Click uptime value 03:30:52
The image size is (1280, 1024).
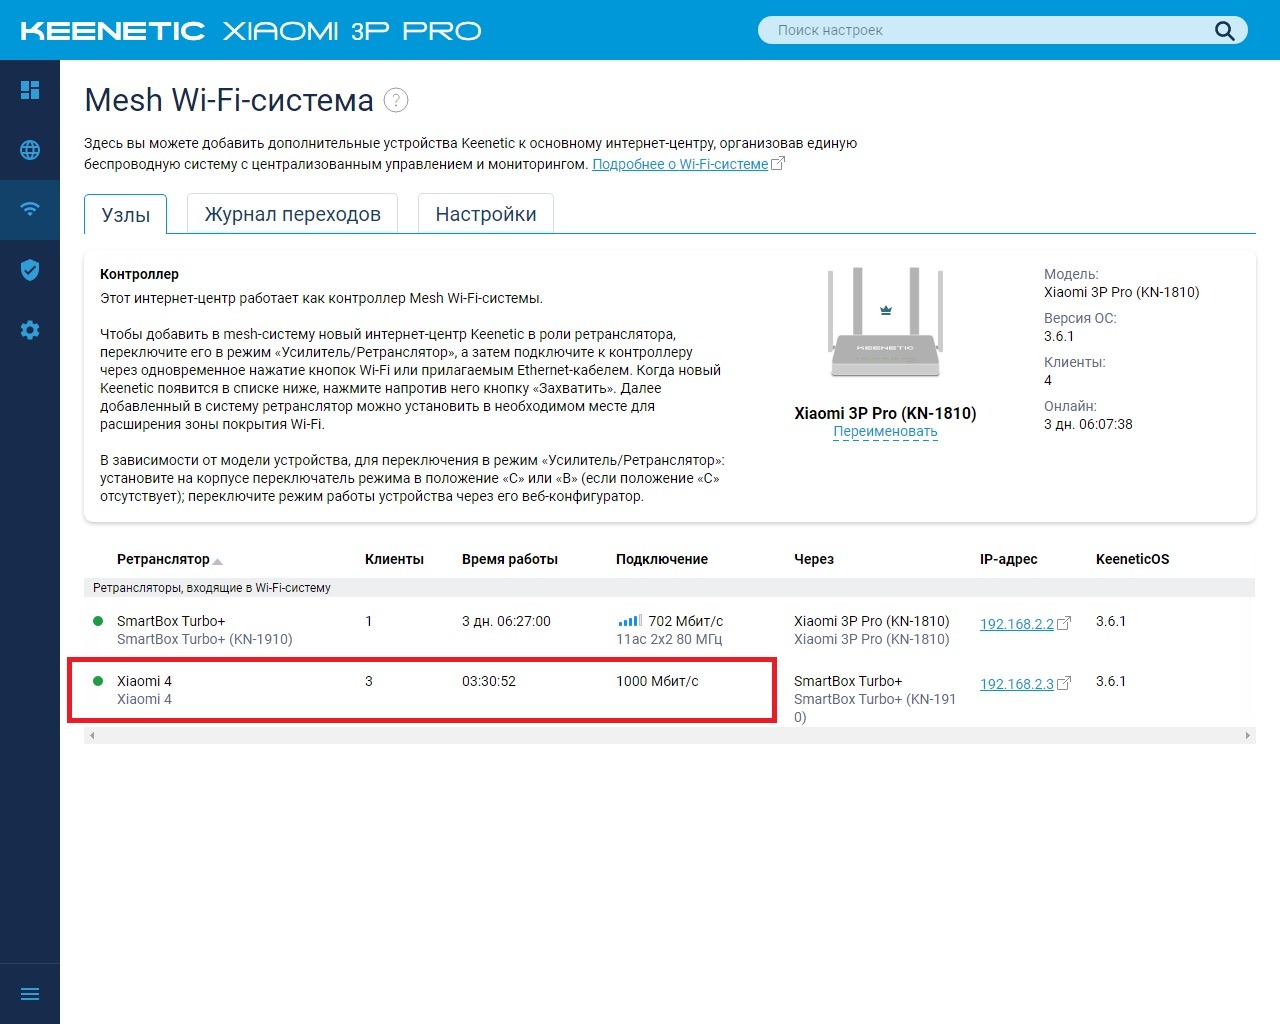click(489, 681)
